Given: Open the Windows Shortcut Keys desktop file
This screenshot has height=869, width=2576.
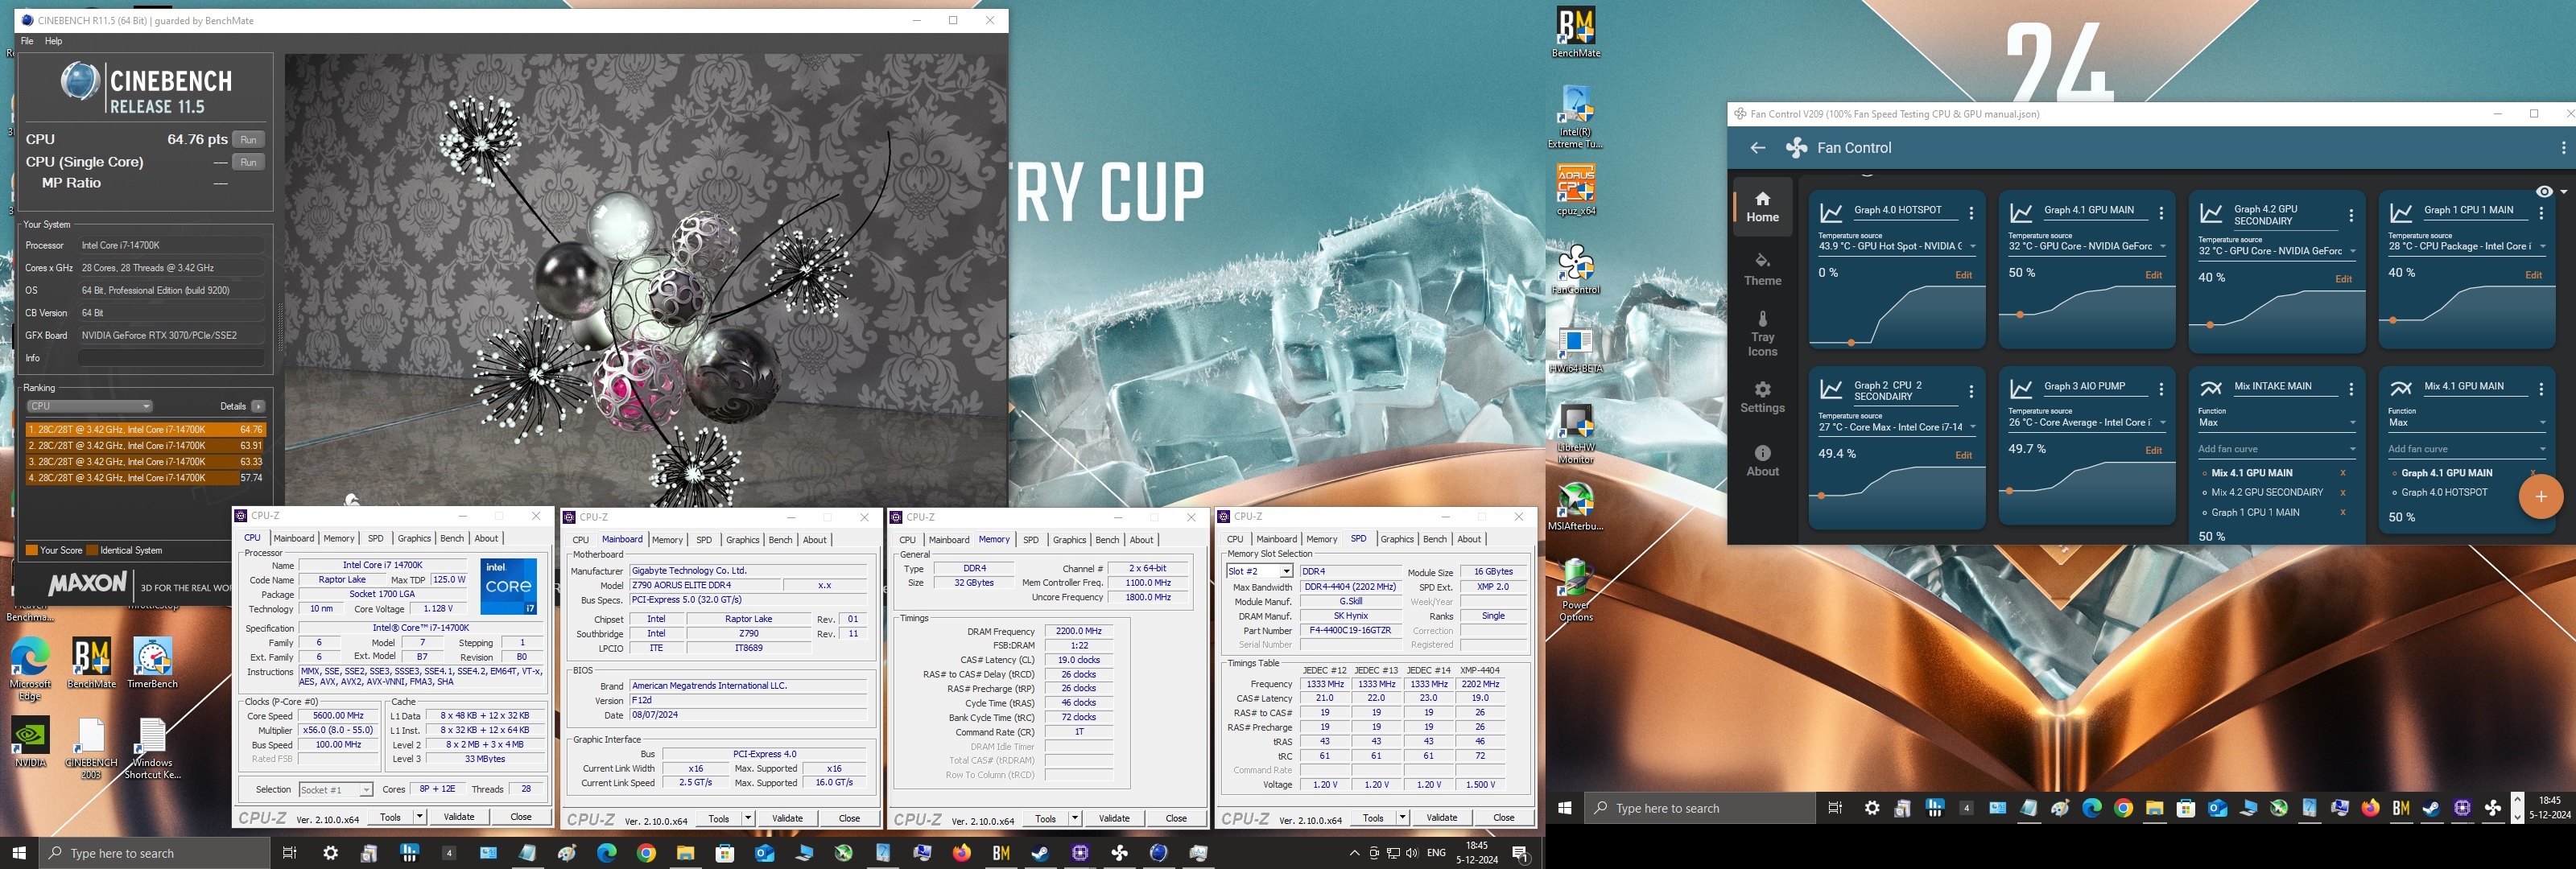Looking at the screenshot, I should click(152, 749).
